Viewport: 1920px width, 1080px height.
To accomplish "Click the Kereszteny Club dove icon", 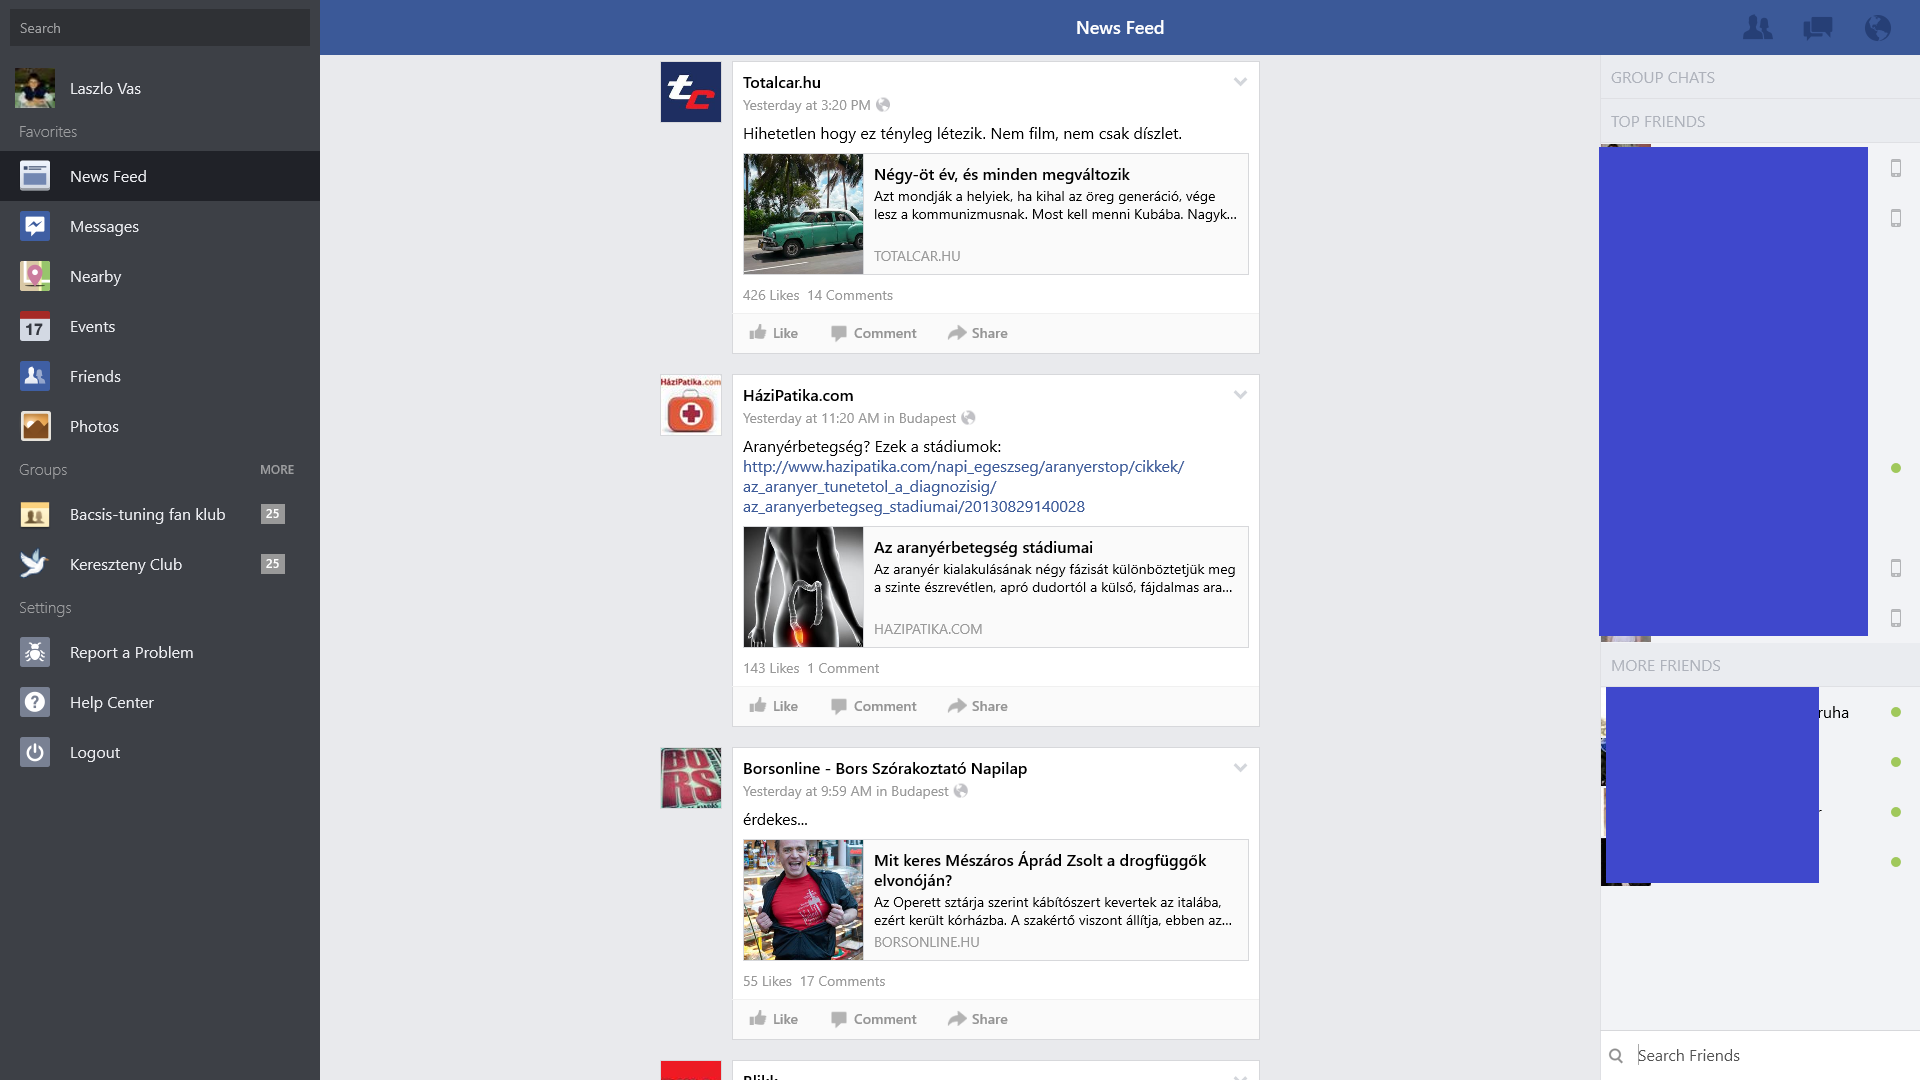I will (x=35, y=564).
